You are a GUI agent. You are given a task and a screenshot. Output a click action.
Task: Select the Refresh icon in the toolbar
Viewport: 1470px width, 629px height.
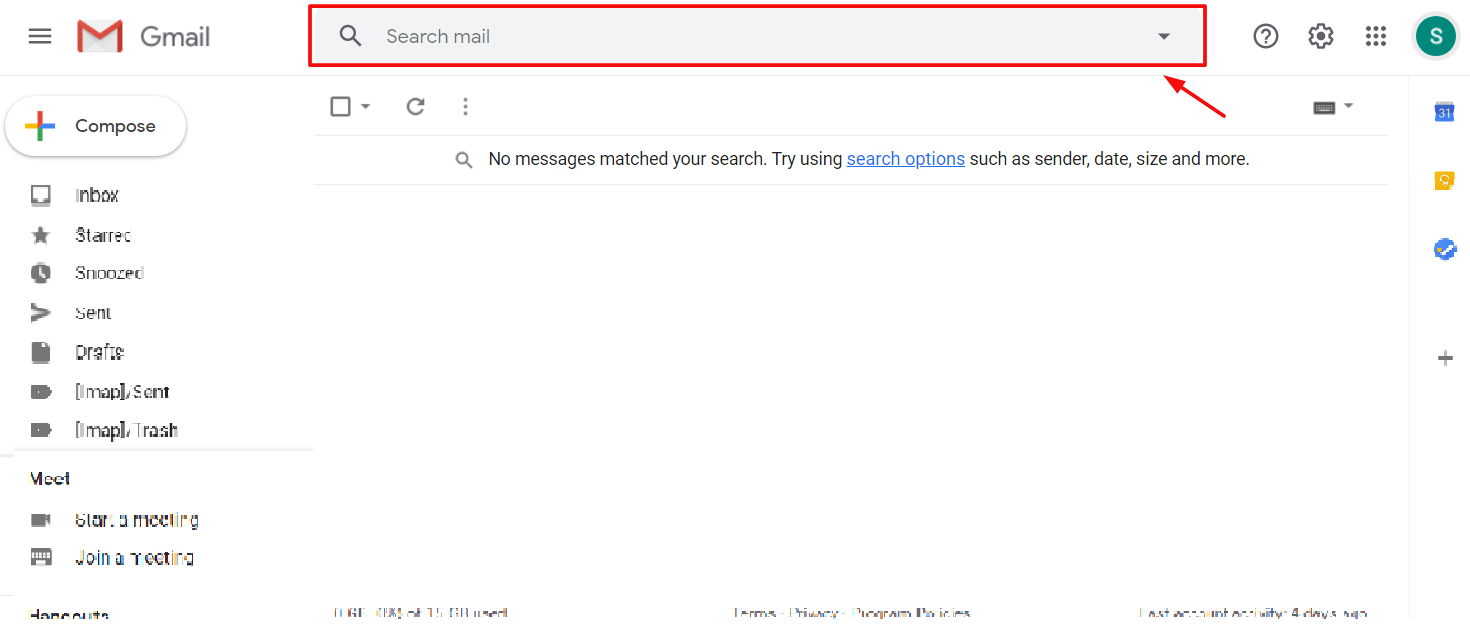(415, 106)
